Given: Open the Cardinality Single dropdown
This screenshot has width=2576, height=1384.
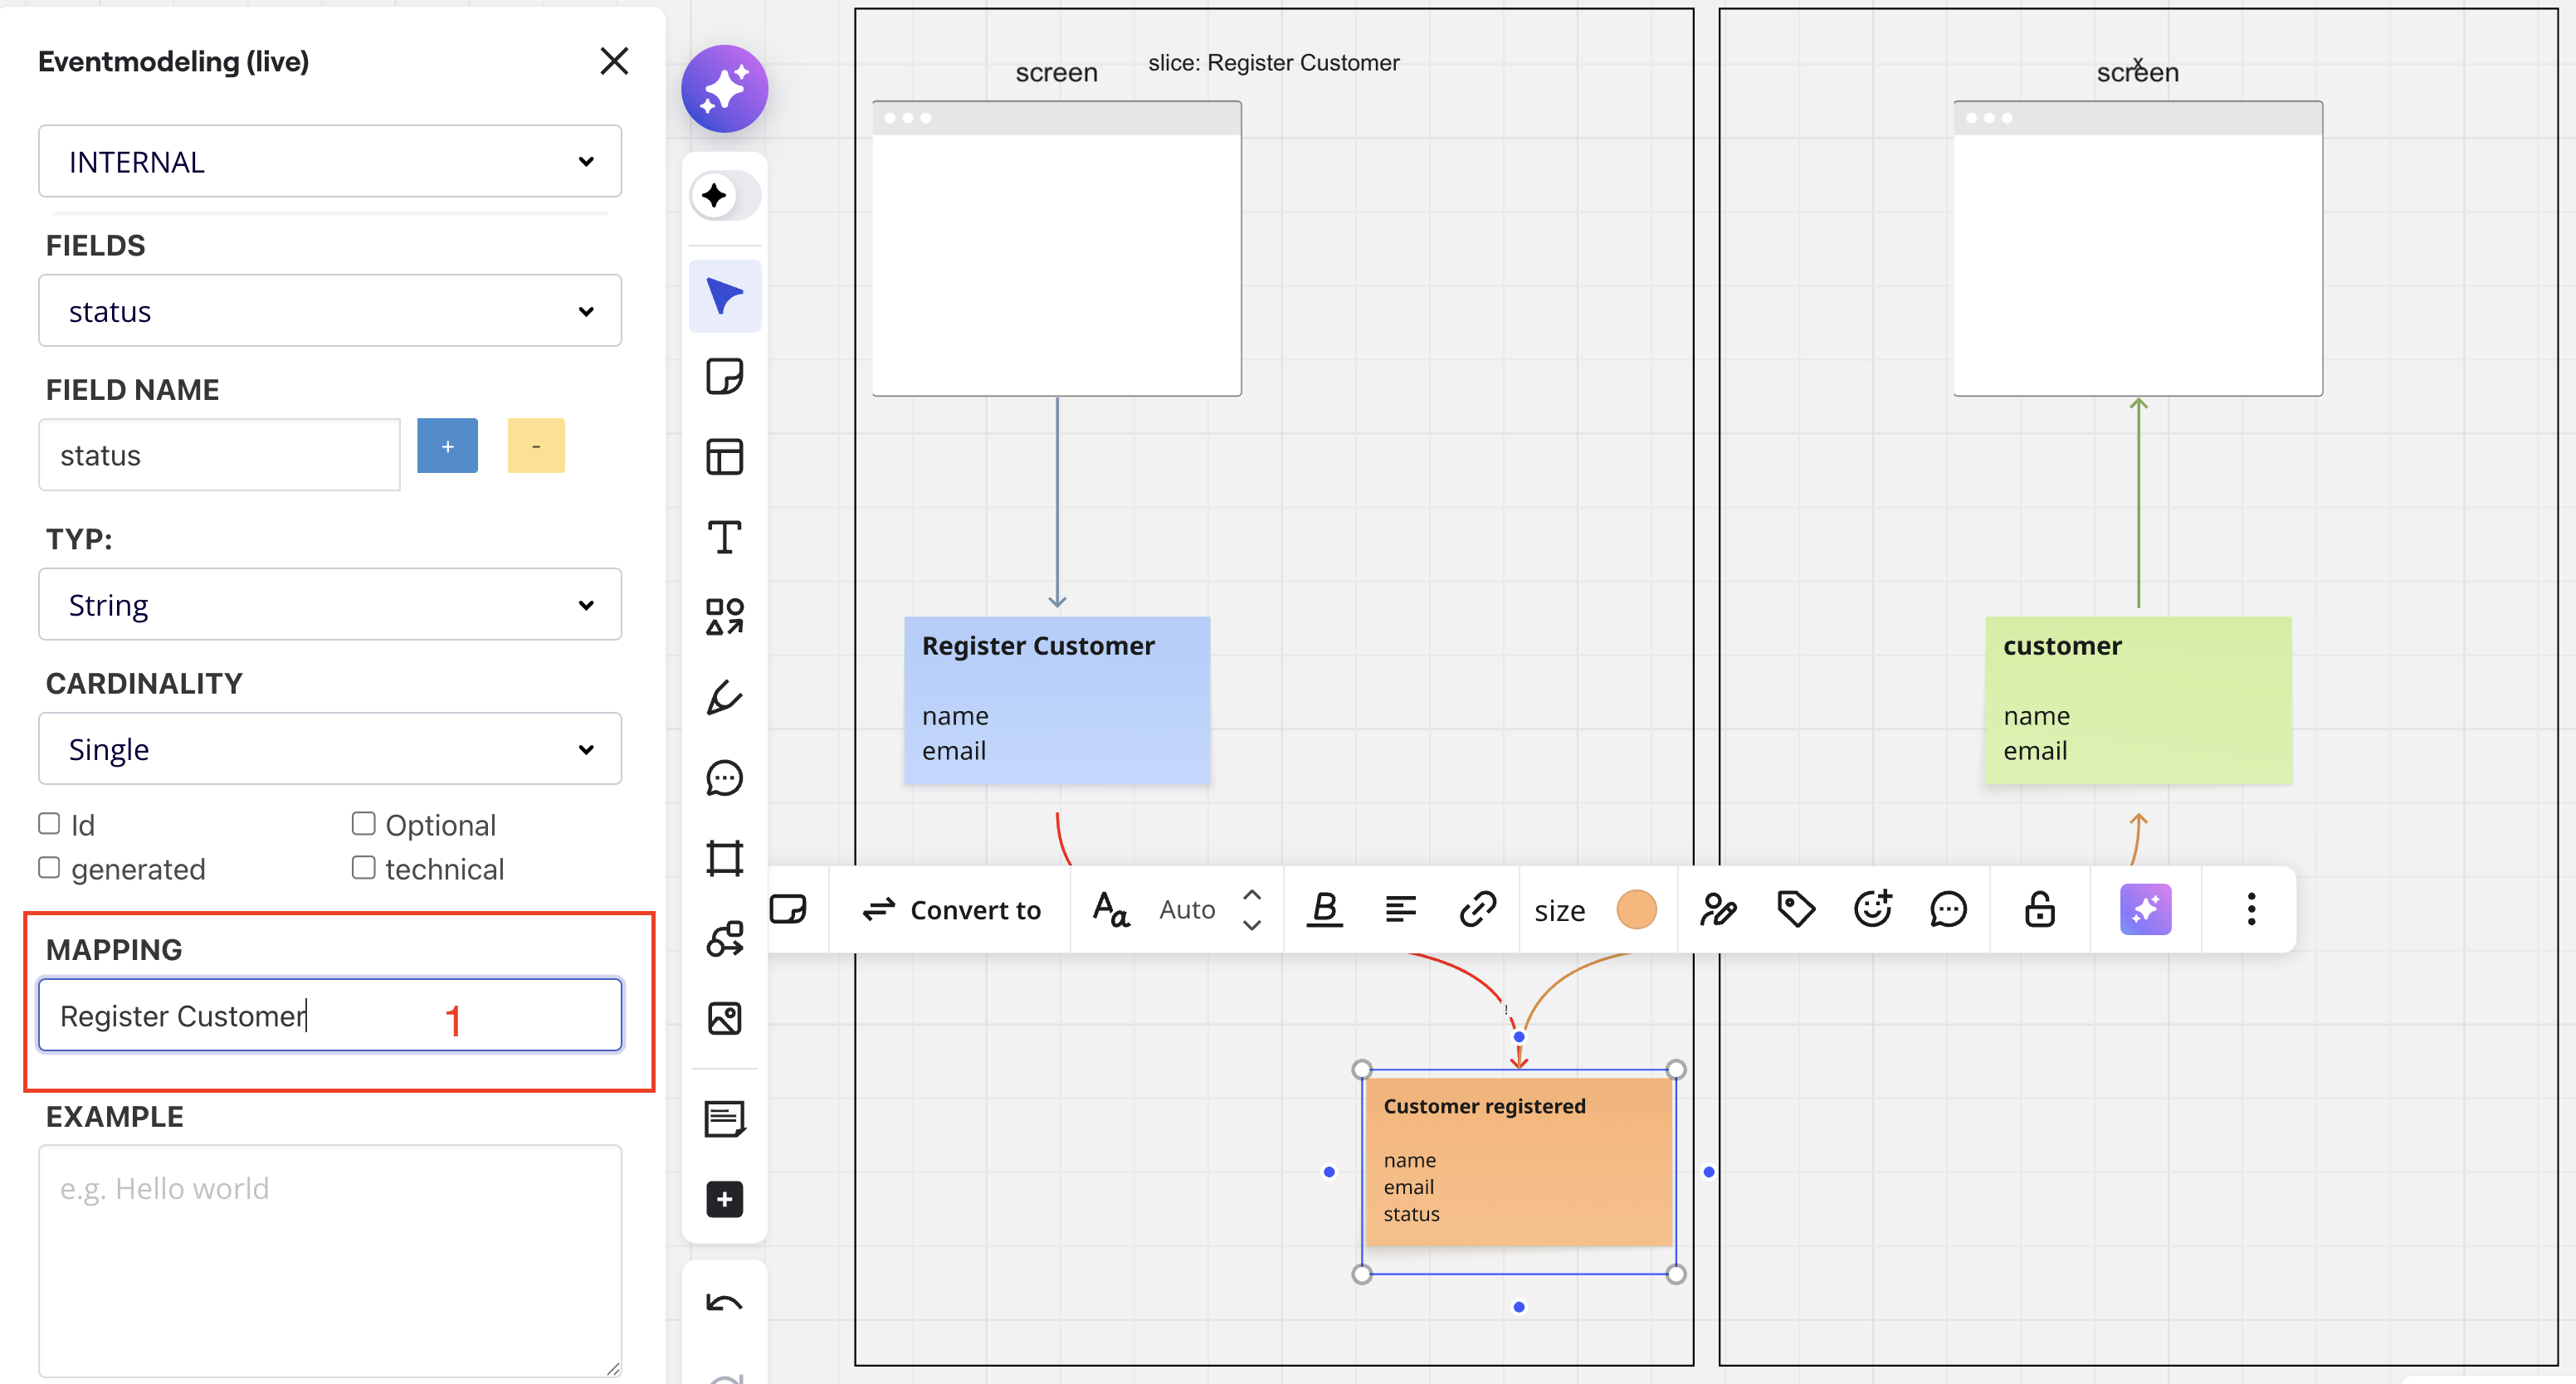Looking at the screenshot, I should click(330, 749).
